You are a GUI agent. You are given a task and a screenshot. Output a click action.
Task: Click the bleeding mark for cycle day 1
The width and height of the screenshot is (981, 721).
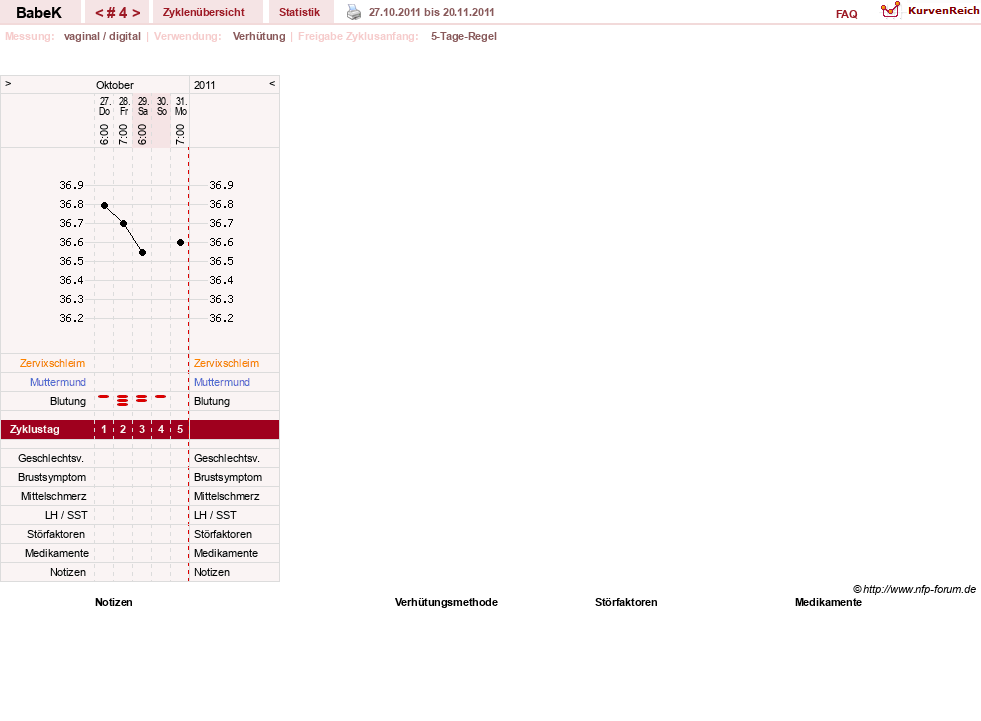tap(104, 396)
